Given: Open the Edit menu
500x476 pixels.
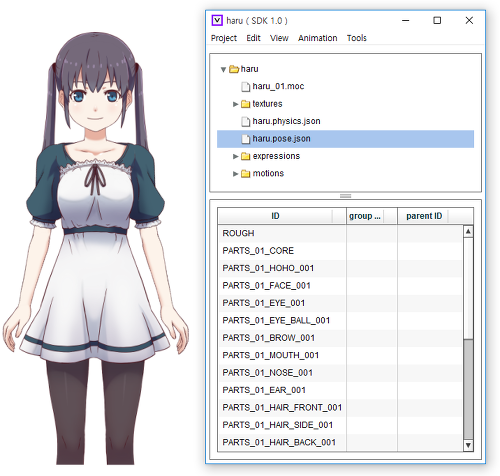Looking at the screenshot, I should click(253, 38).
